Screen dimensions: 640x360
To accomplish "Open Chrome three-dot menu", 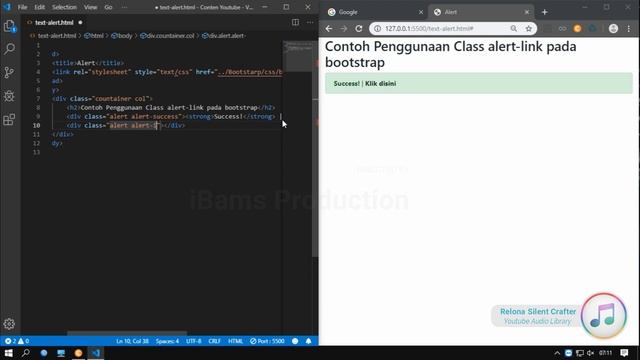I will coord(629,29).
